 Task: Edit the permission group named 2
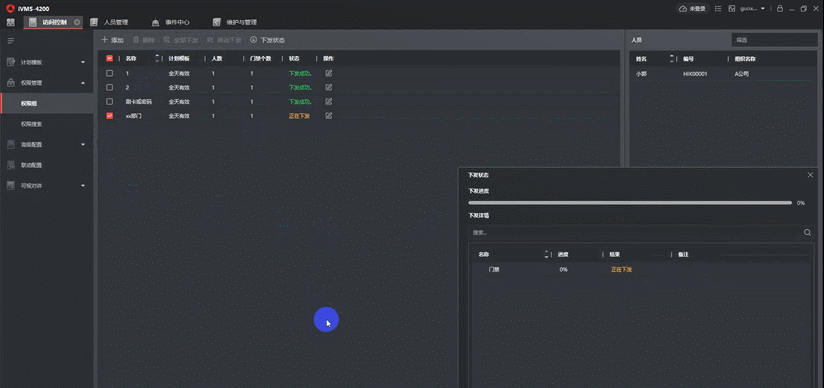328,87
